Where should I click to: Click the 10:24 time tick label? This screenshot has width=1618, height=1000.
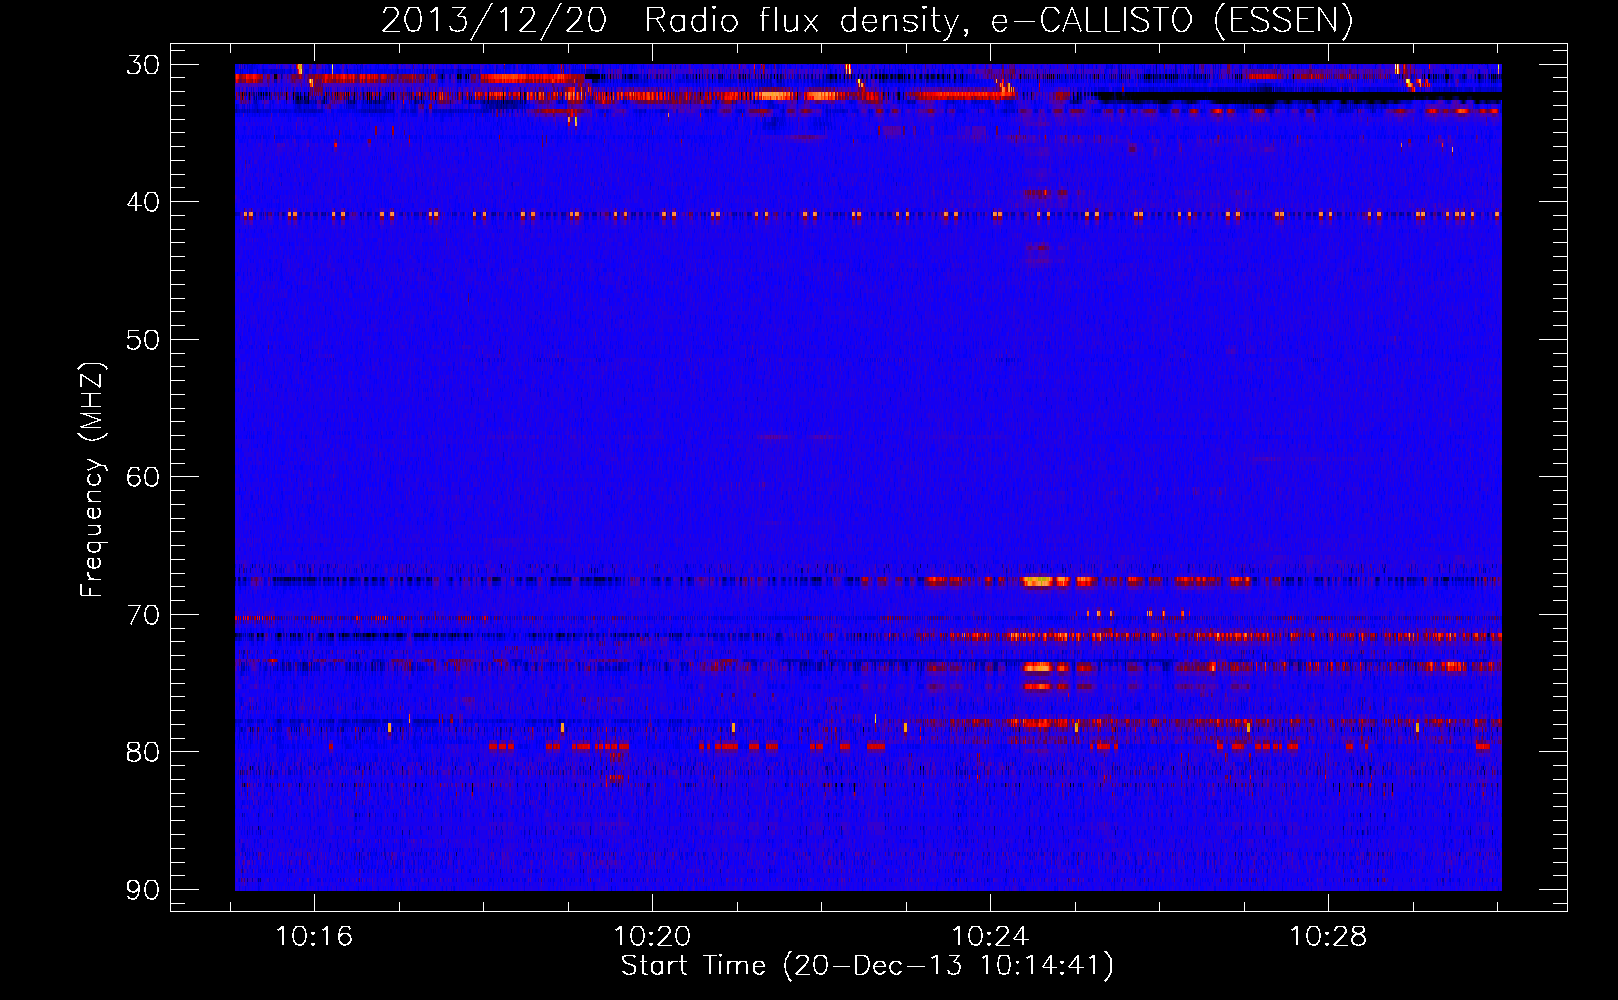pyautogui.click(x=990, y=937)
